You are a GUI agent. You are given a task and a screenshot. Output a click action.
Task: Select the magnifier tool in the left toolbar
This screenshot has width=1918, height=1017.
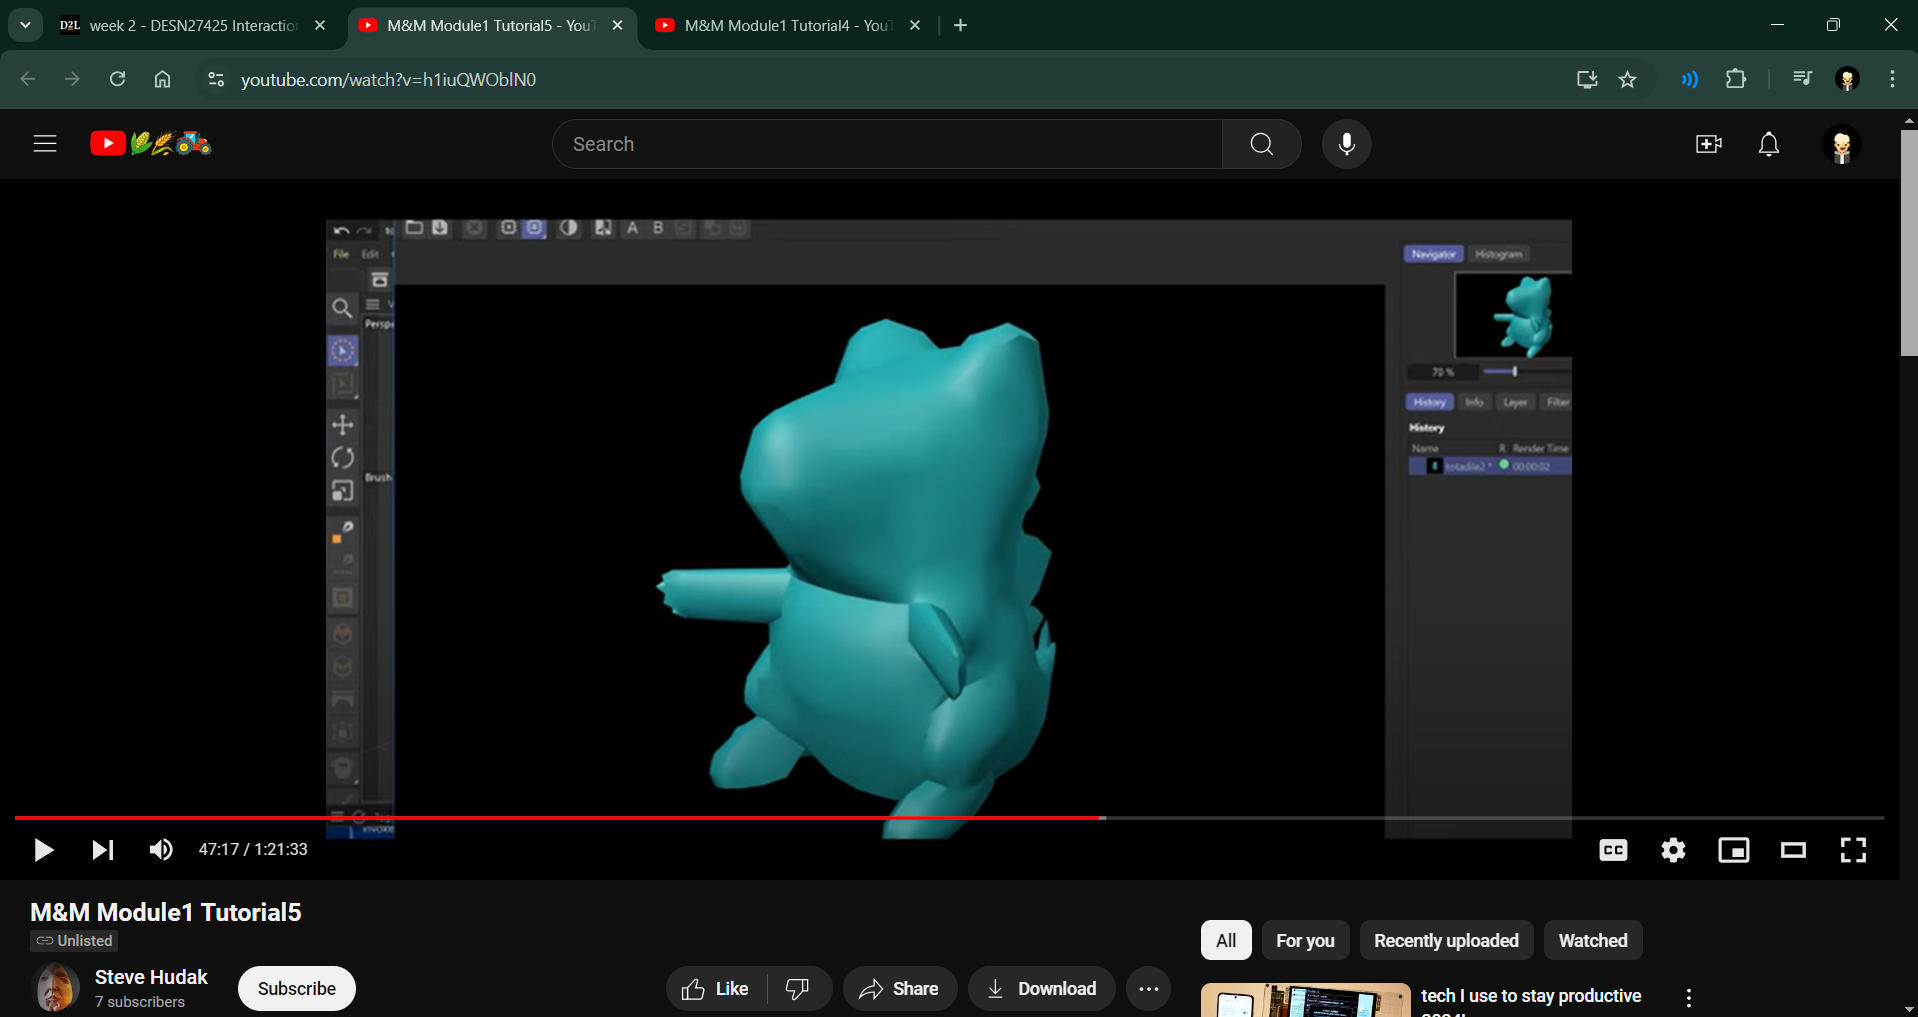coord(344,308)
